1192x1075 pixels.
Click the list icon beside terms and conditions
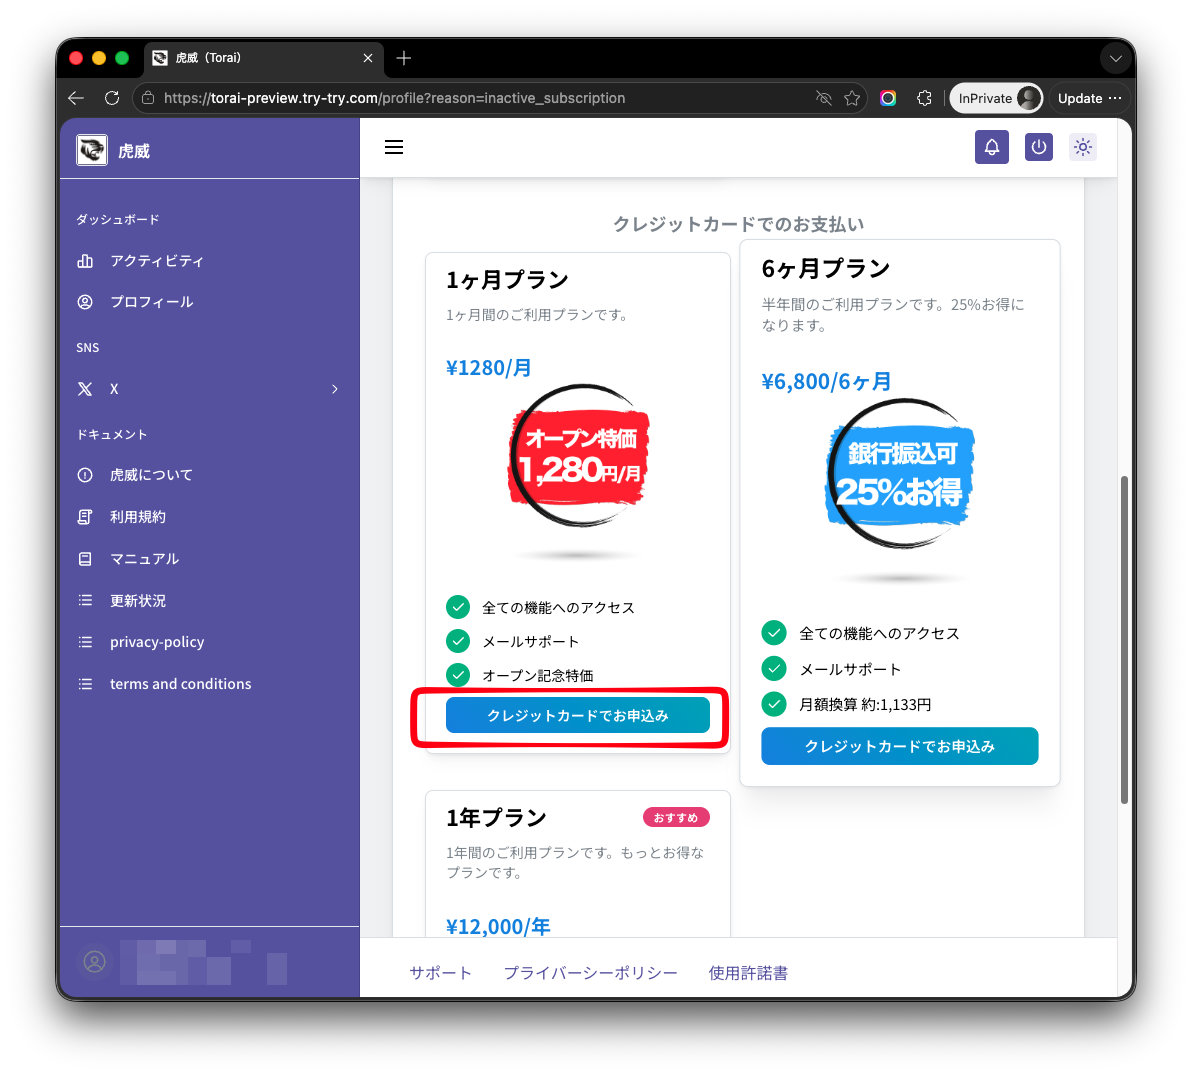(85, 684)
